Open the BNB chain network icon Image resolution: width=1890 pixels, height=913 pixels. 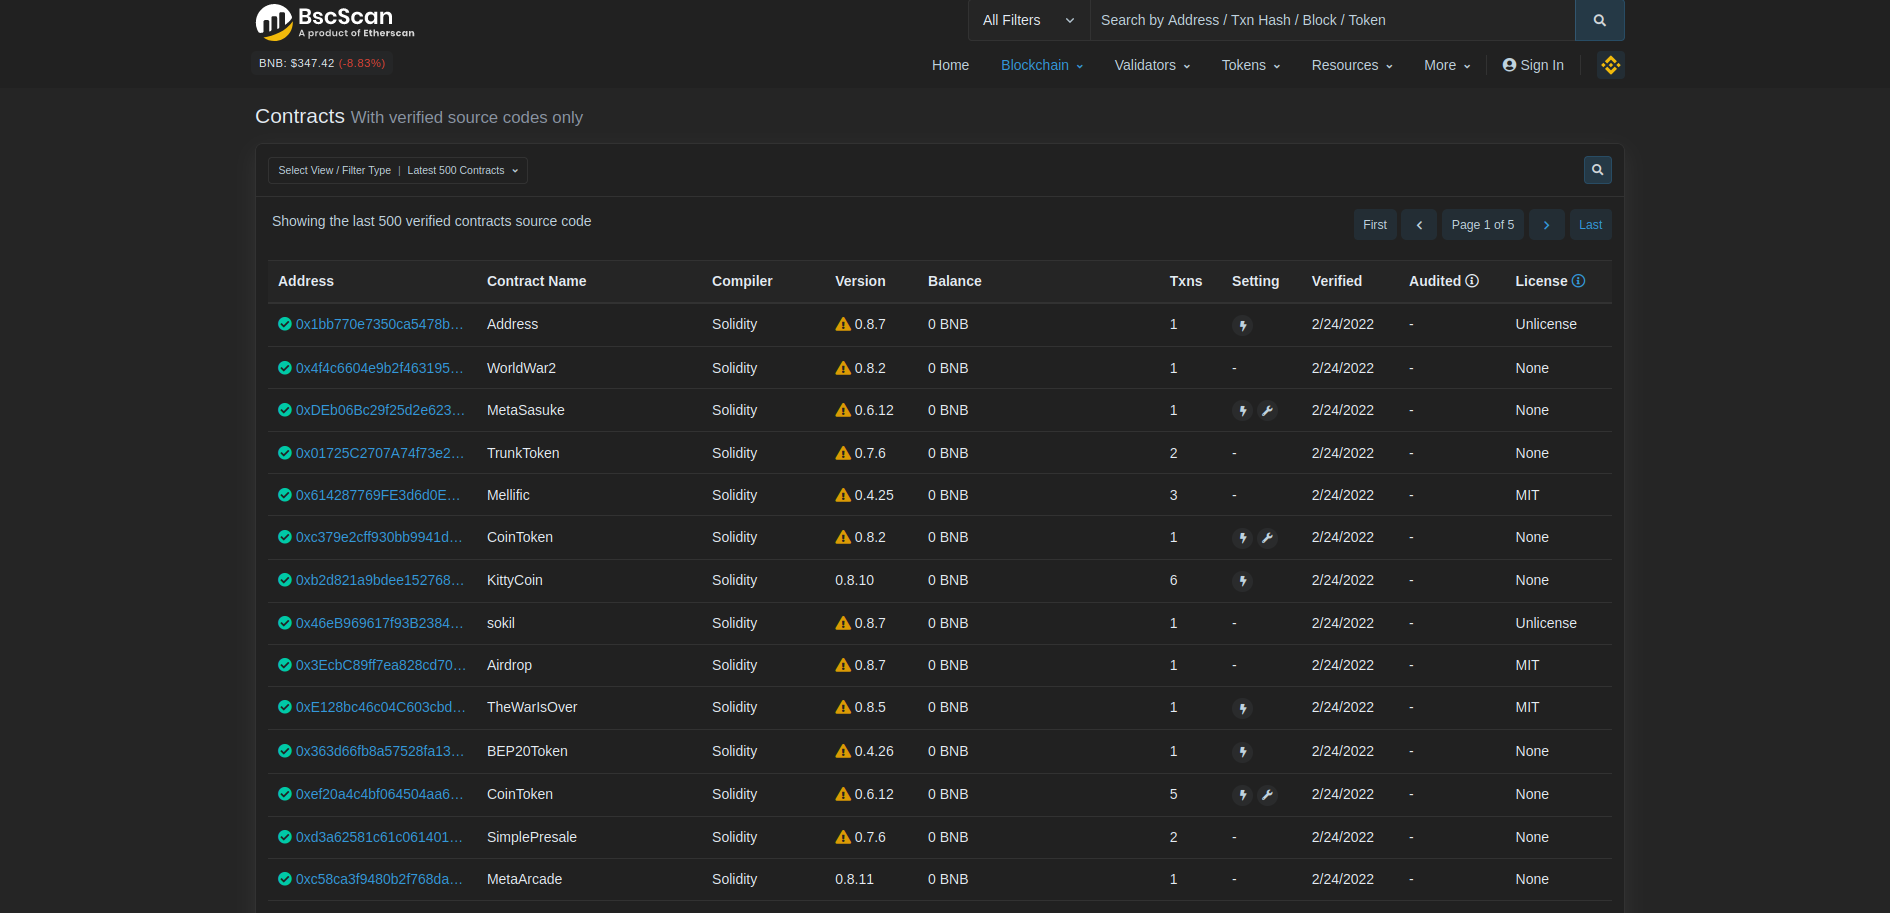(x=1610, y=65)
